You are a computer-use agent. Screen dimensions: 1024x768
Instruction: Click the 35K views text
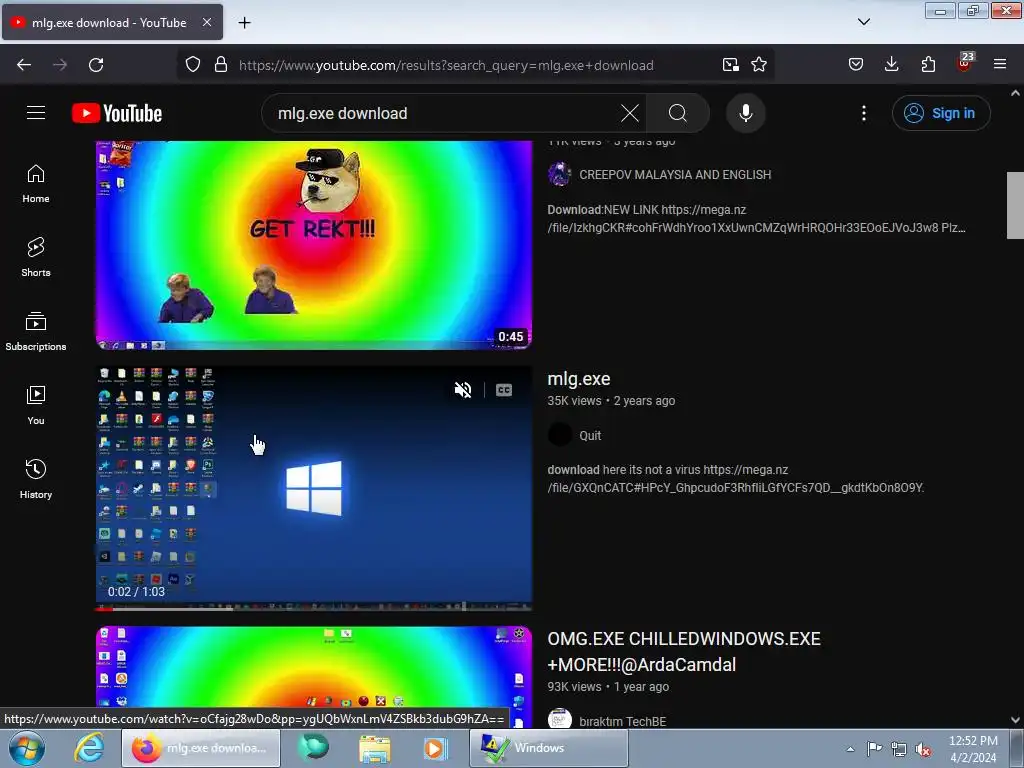[x=574, y=401]
